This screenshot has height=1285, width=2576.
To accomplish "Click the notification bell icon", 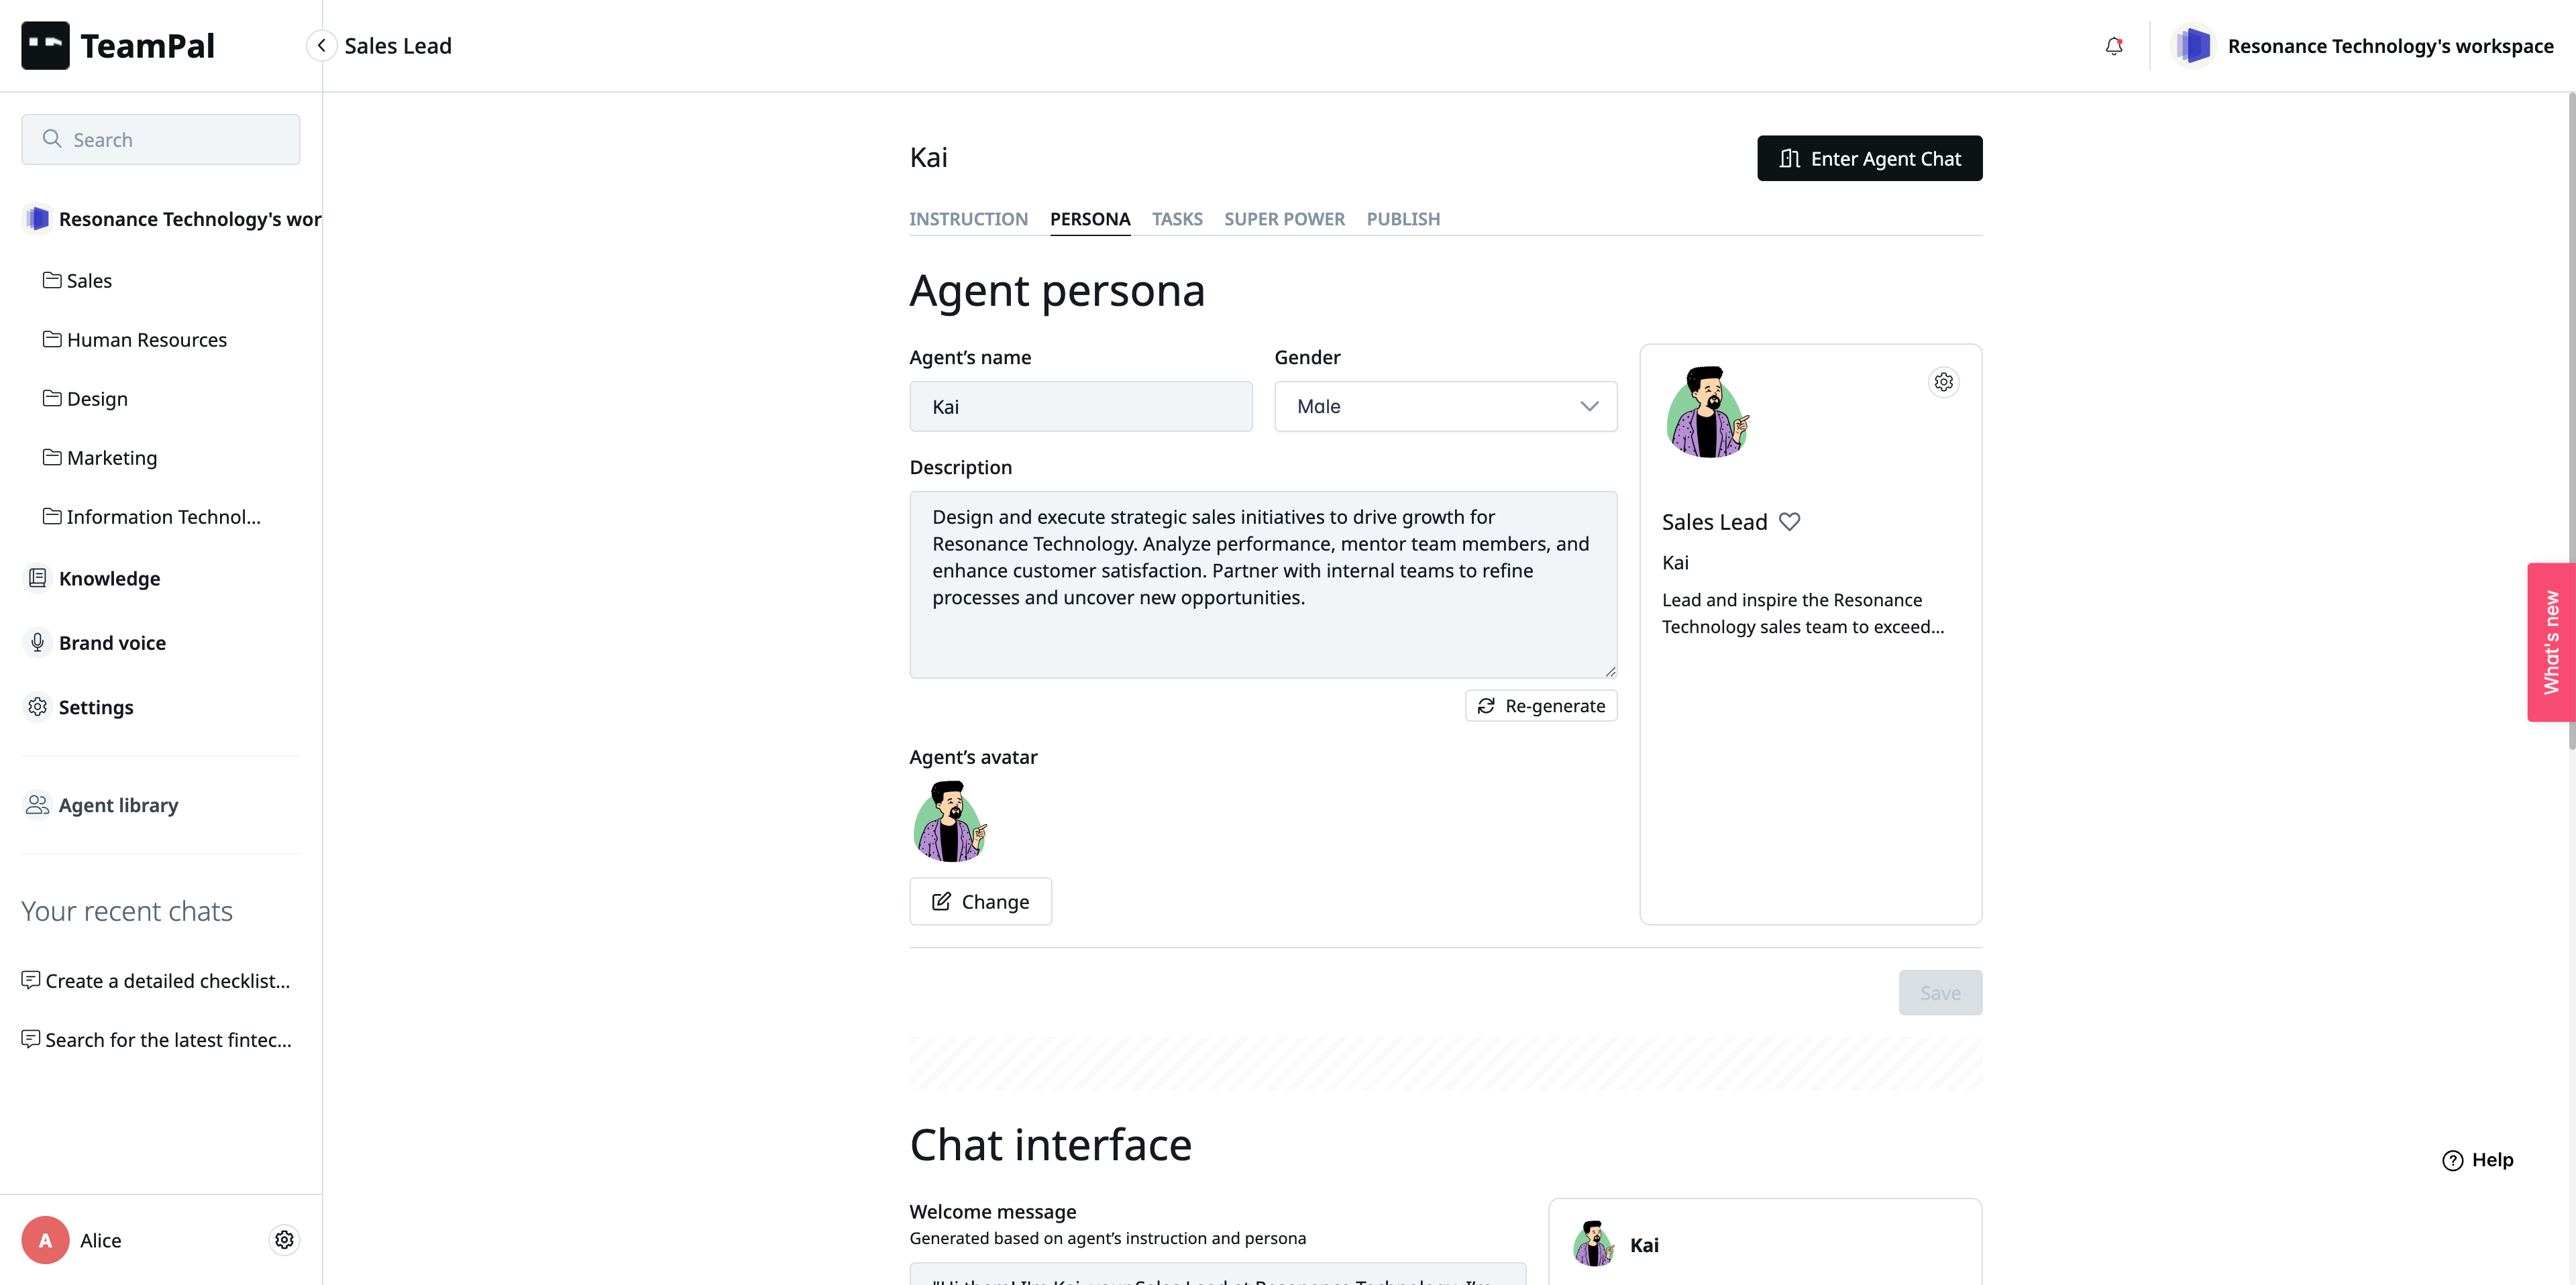I will tap(2113, 46).
